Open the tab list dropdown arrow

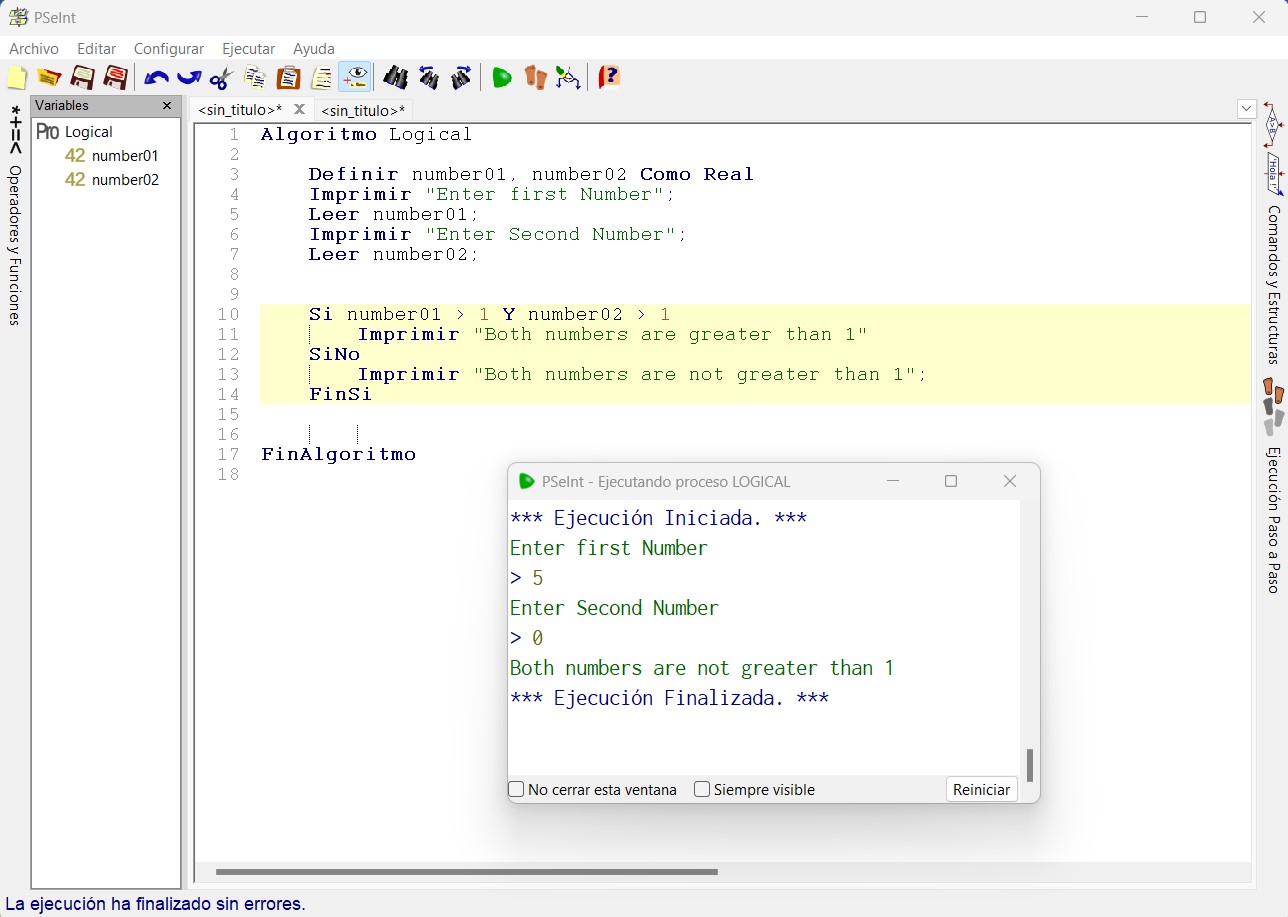pos(1246,108)
